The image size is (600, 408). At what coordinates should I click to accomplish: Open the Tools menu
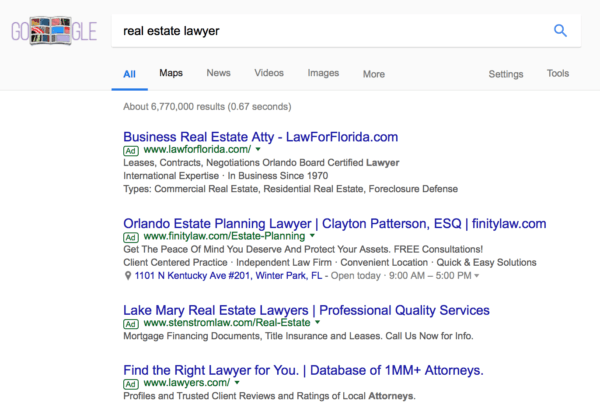[x=558, y=73]
